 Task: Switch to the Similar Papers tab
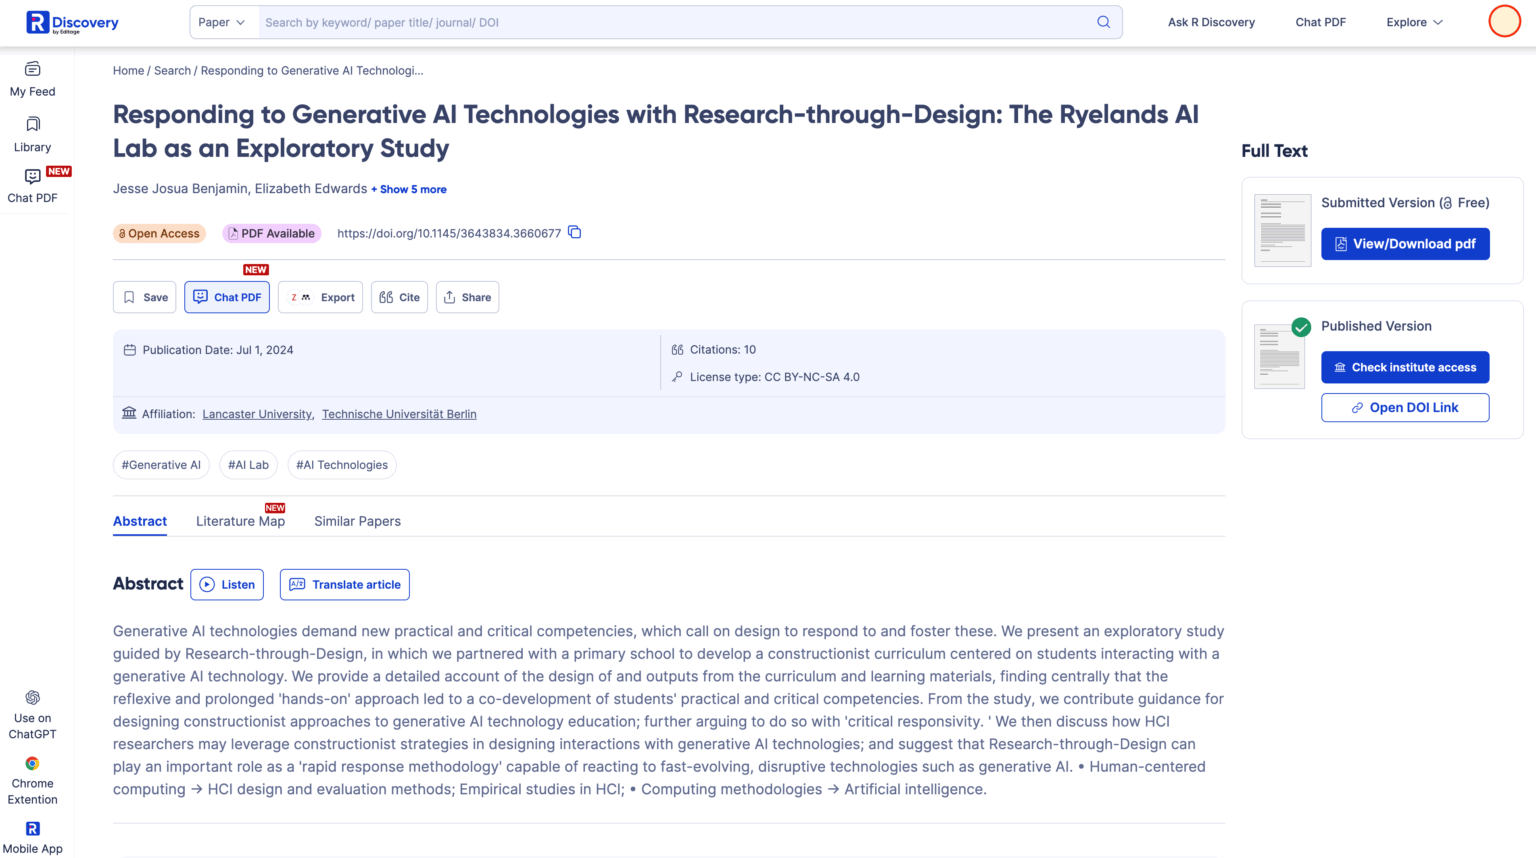(x=357, y=521)
